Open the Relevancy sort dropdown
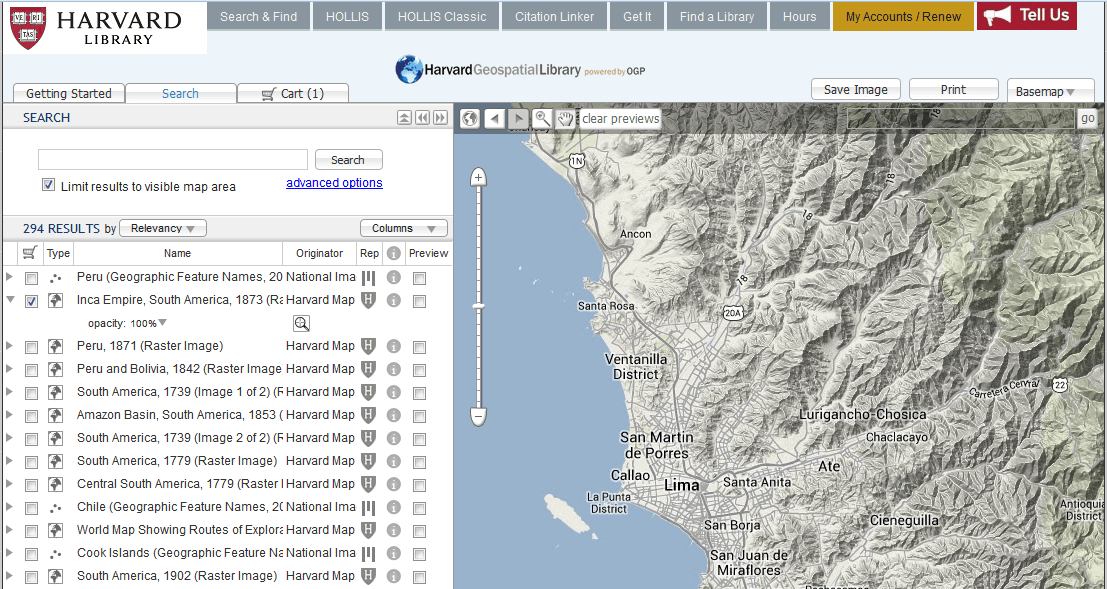The height and width of the screenshot is (589, 1107). (162, 227)
